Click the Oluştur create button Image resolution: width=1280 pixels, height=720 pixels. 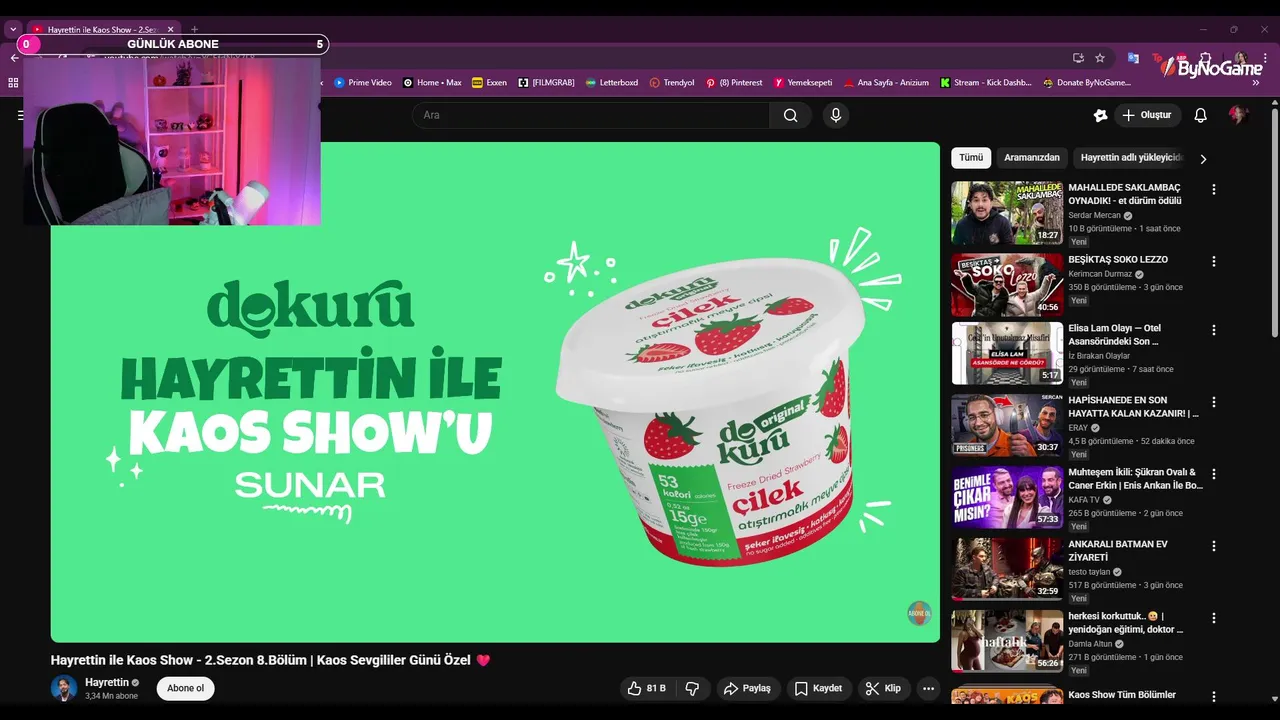(1146, 115)
